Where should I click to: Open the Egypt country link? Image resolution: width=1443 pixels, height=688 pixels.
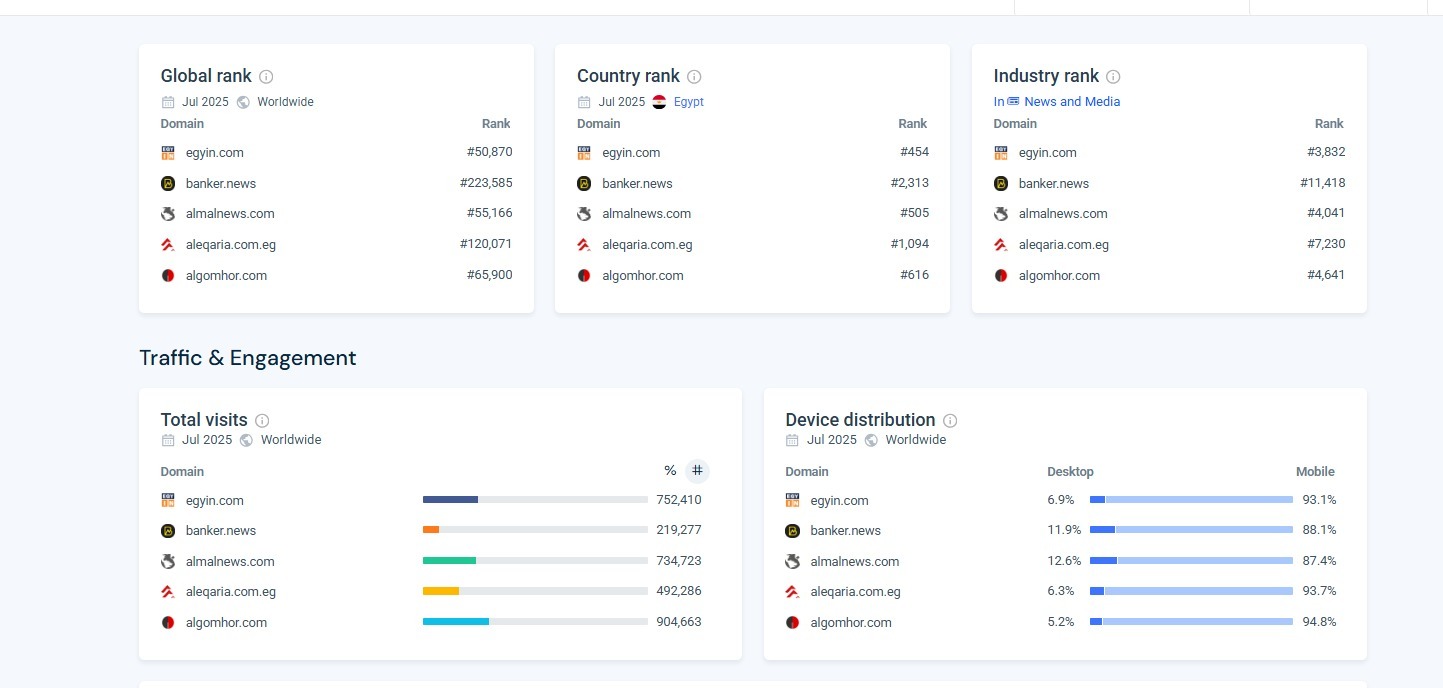[689, 102]
